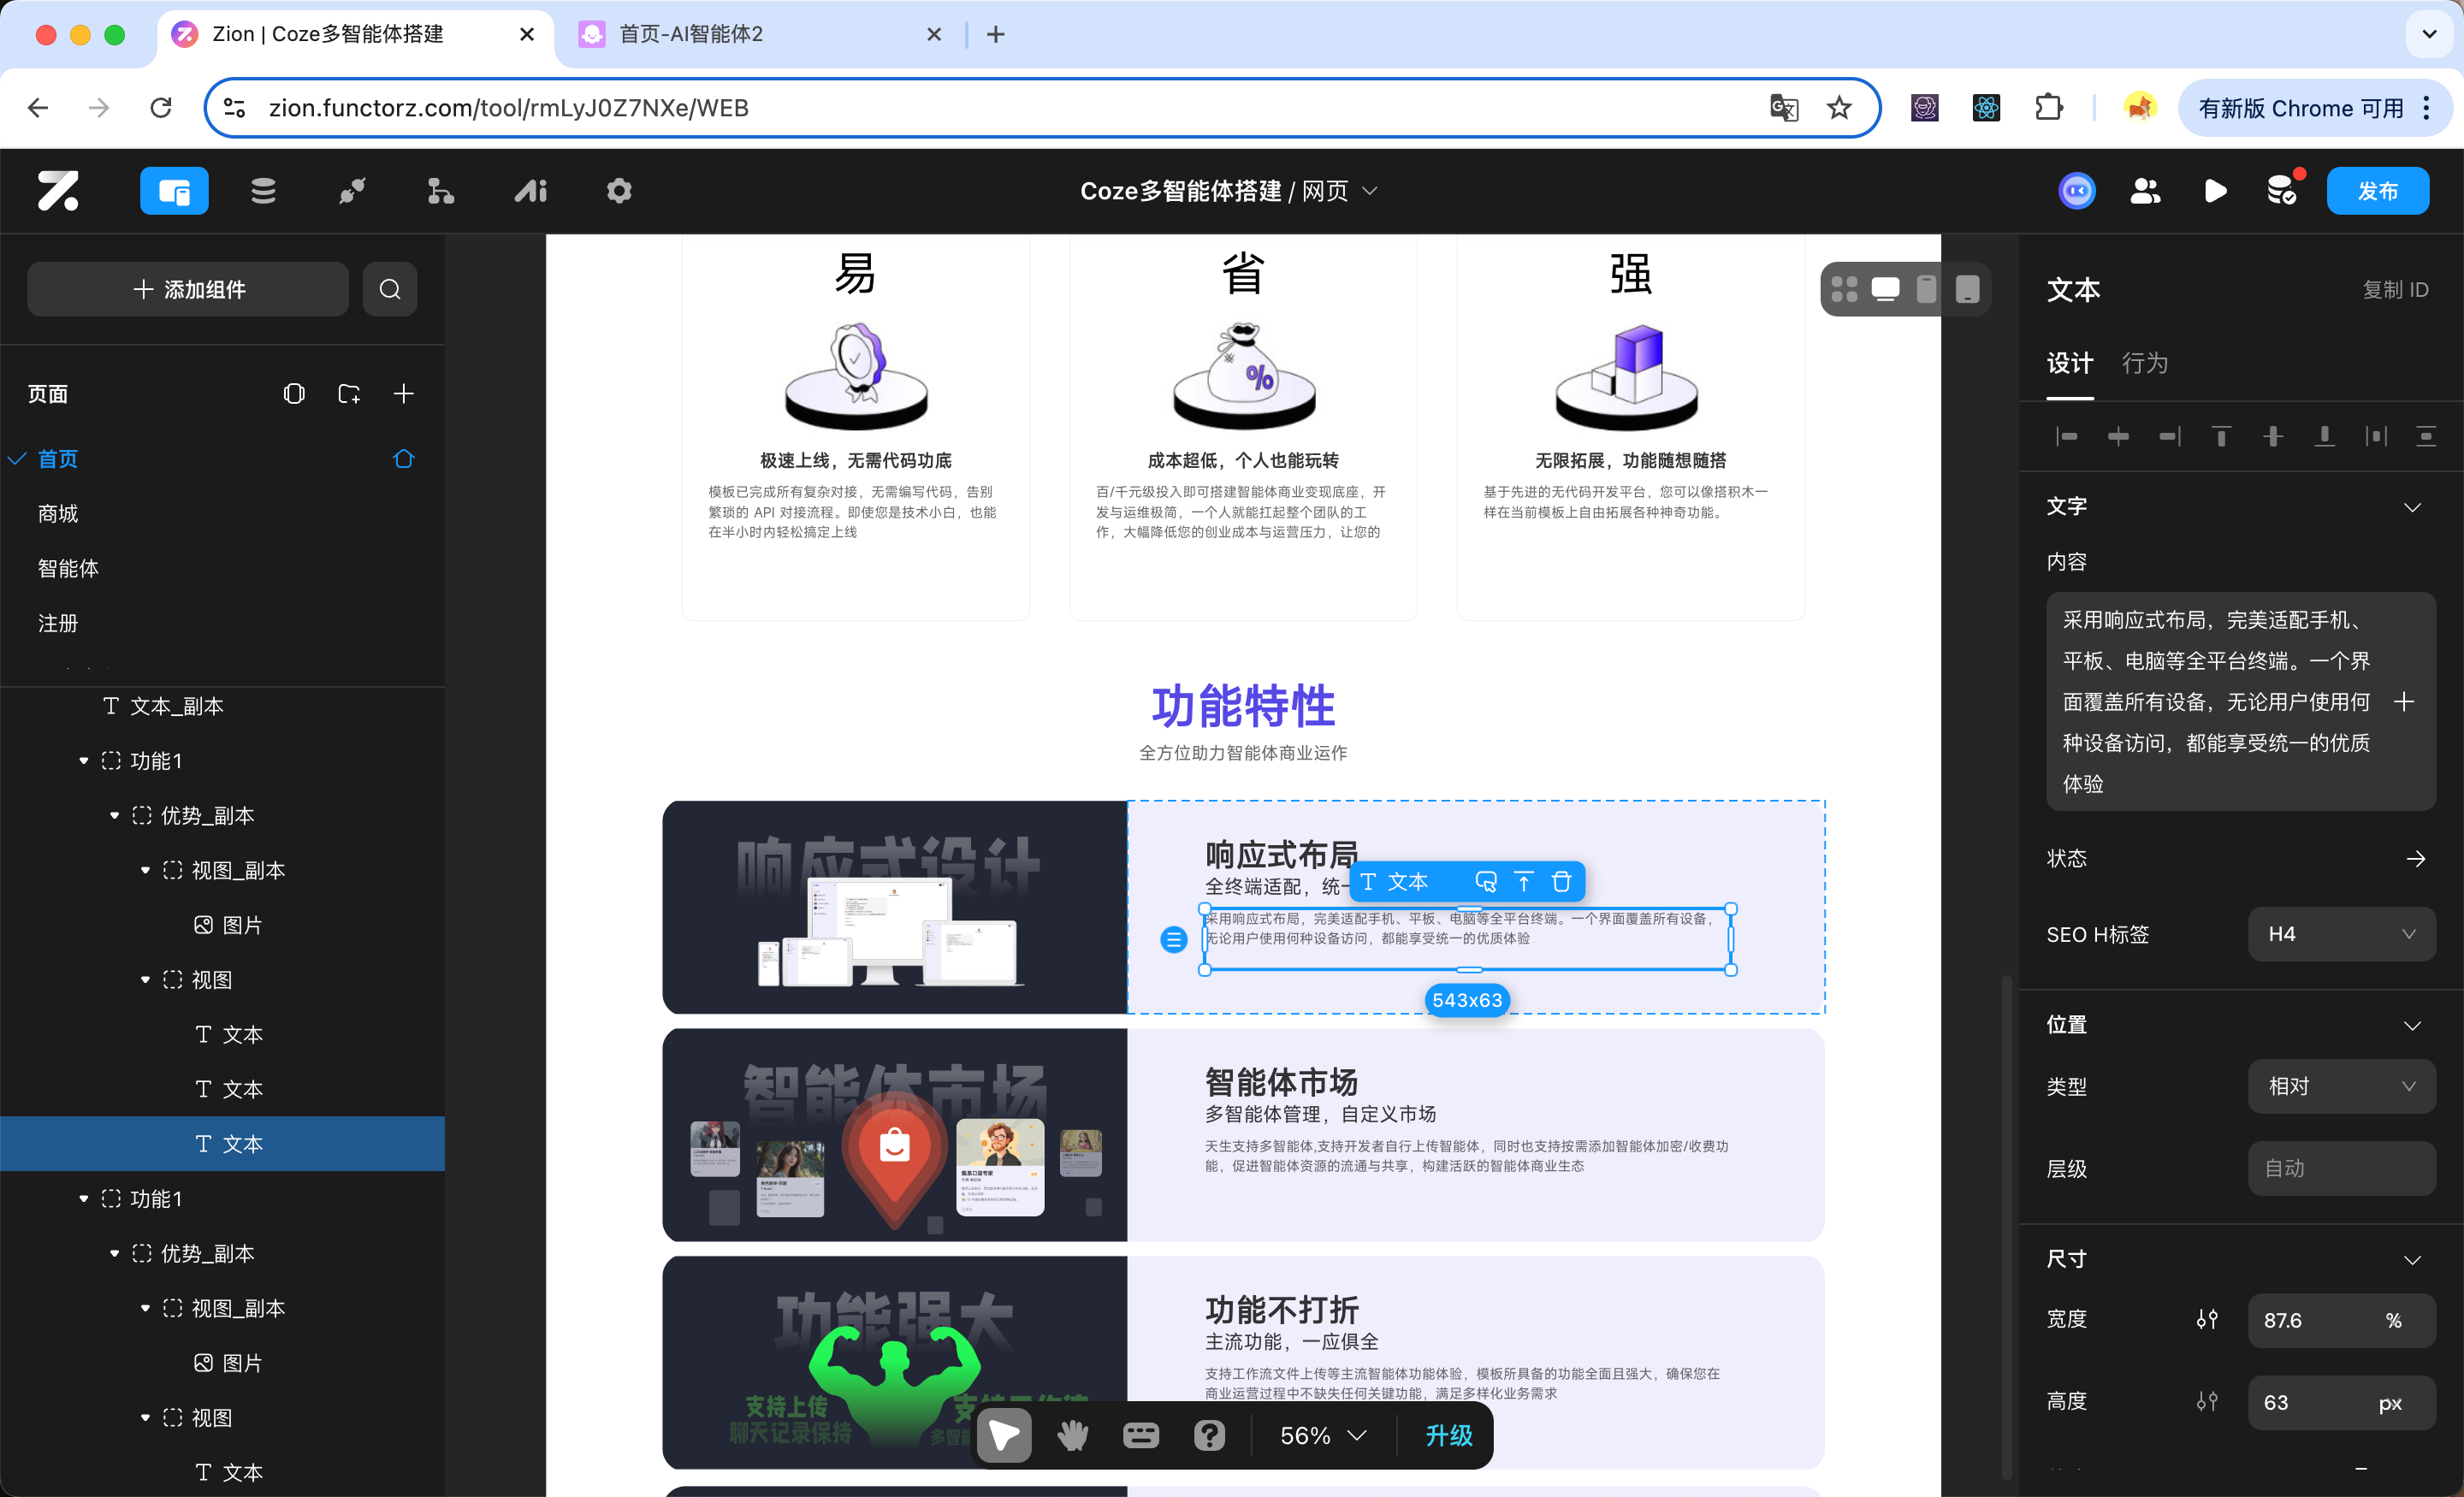Open the width unit % selector

[x=2393, y=1319]
